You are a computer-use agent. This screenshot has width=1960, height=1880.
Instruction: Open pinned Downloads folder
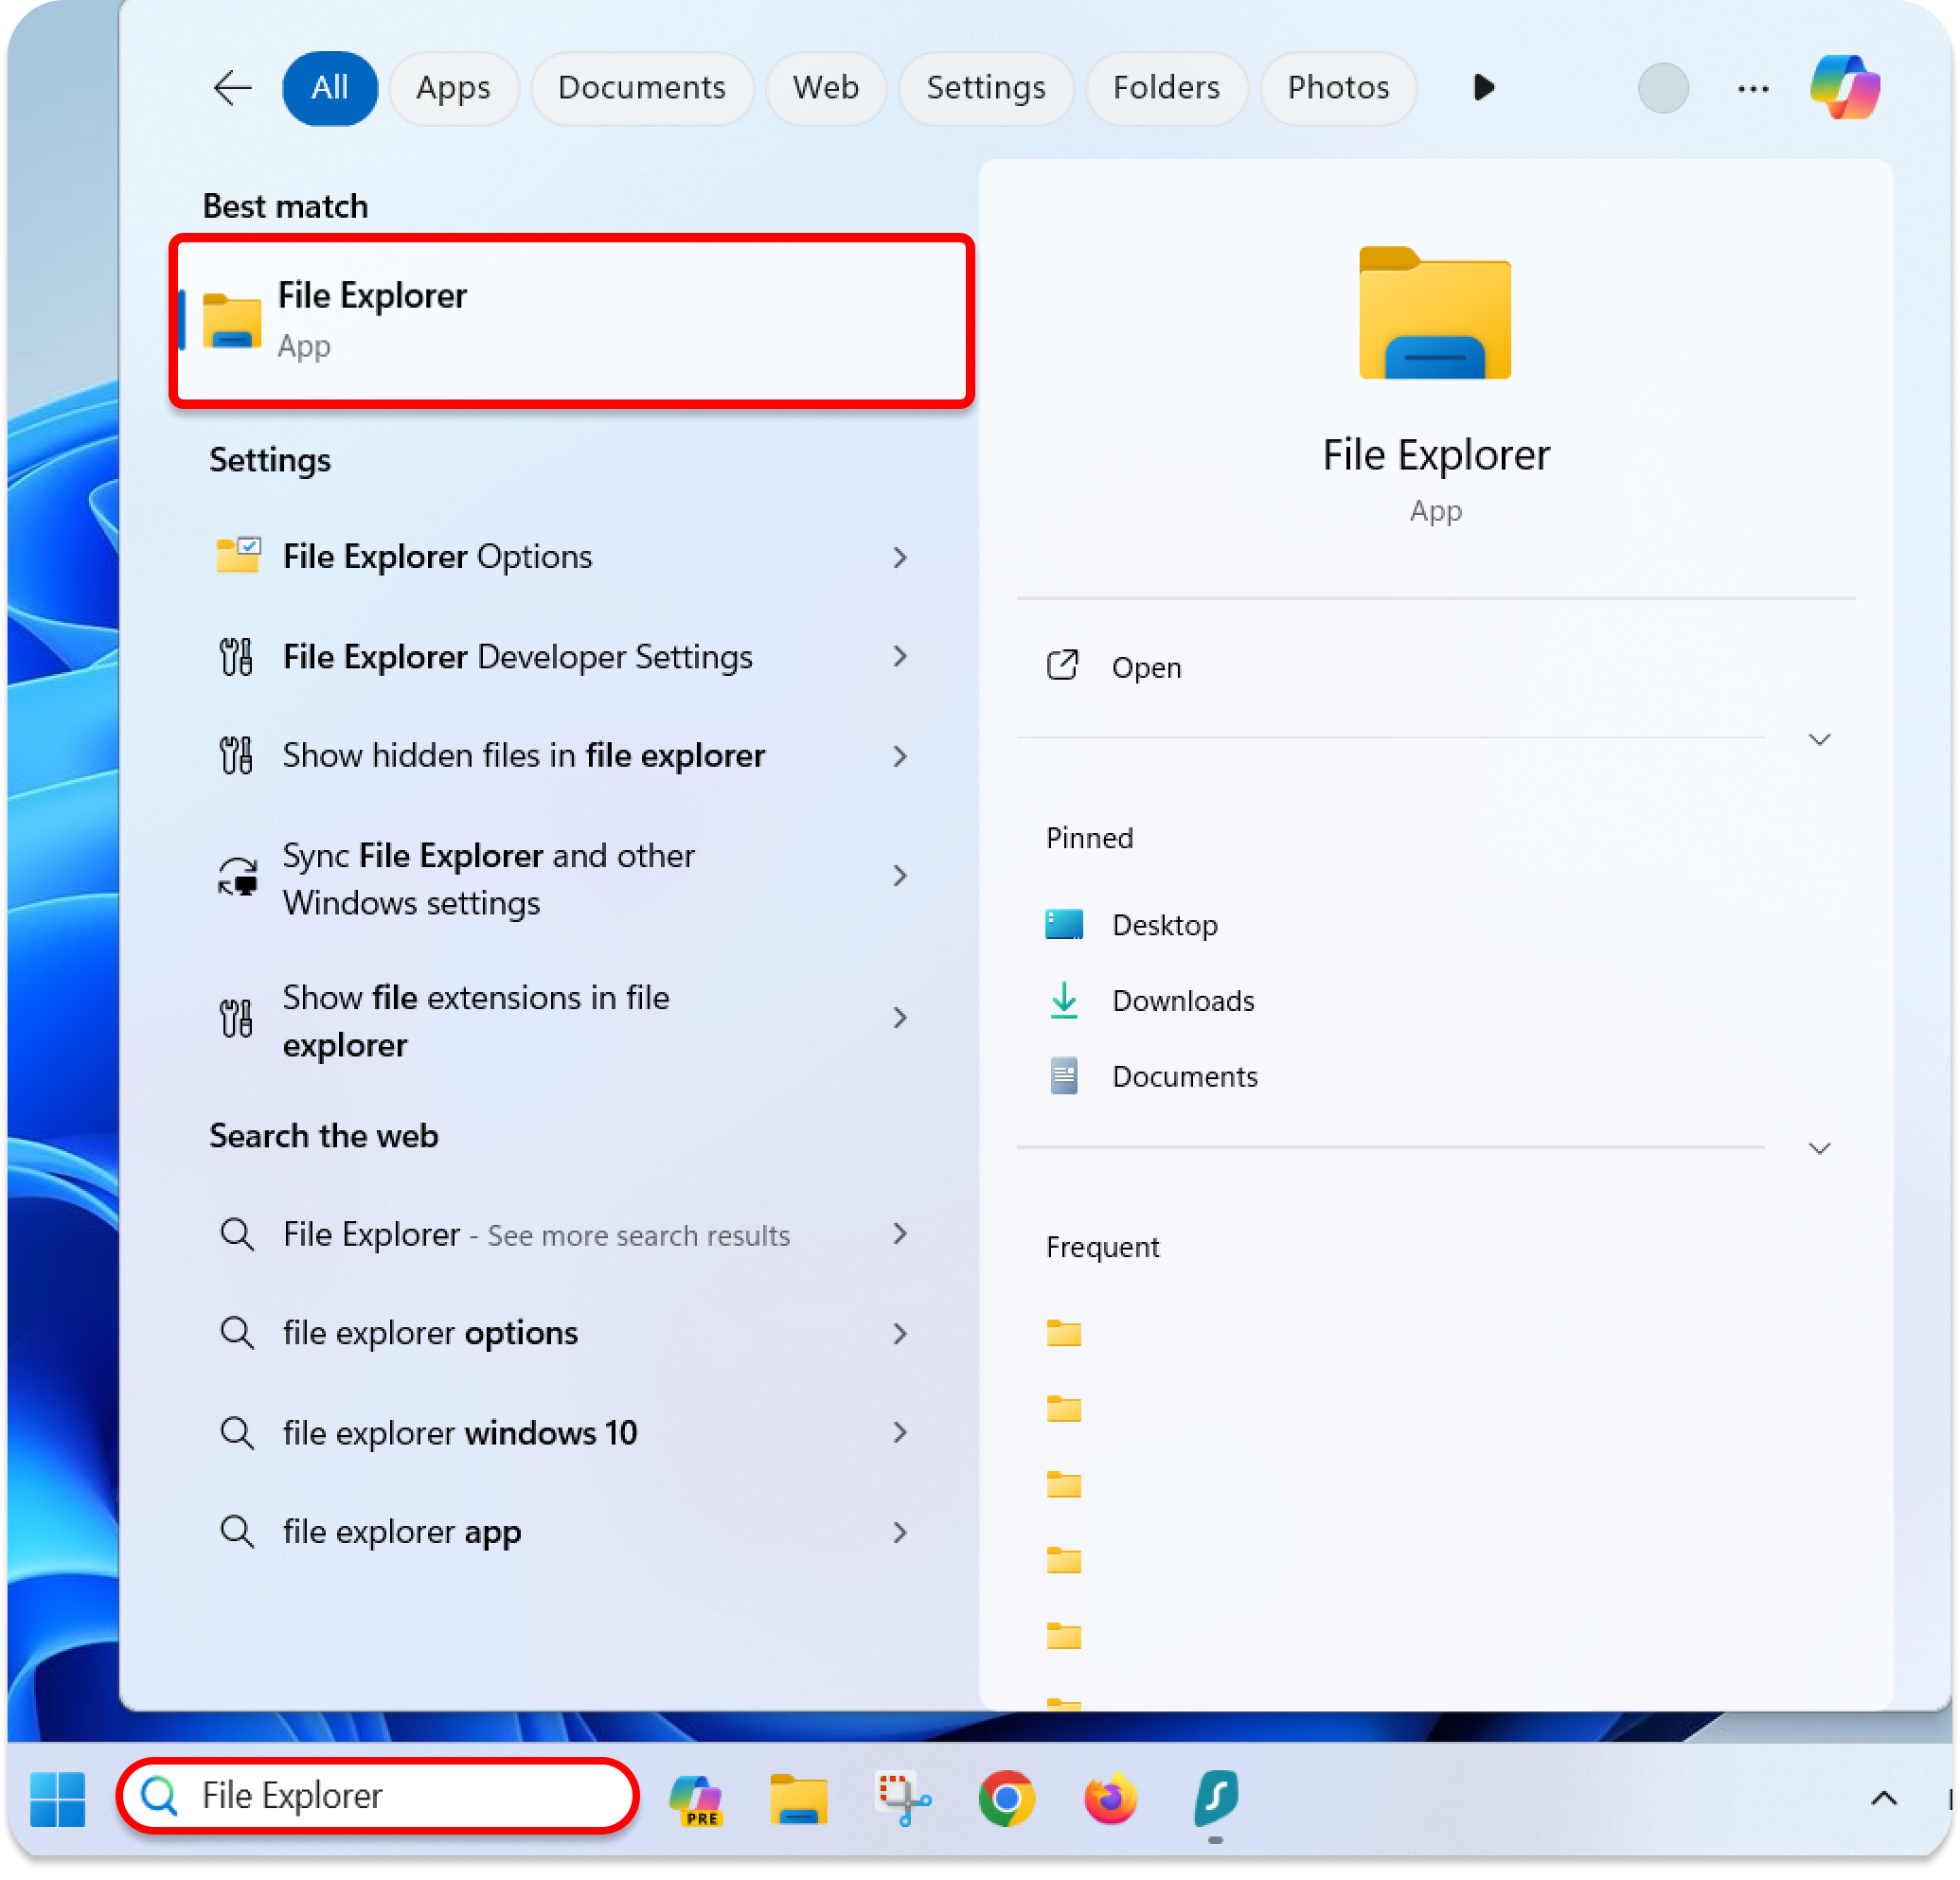[1182, 1000]
